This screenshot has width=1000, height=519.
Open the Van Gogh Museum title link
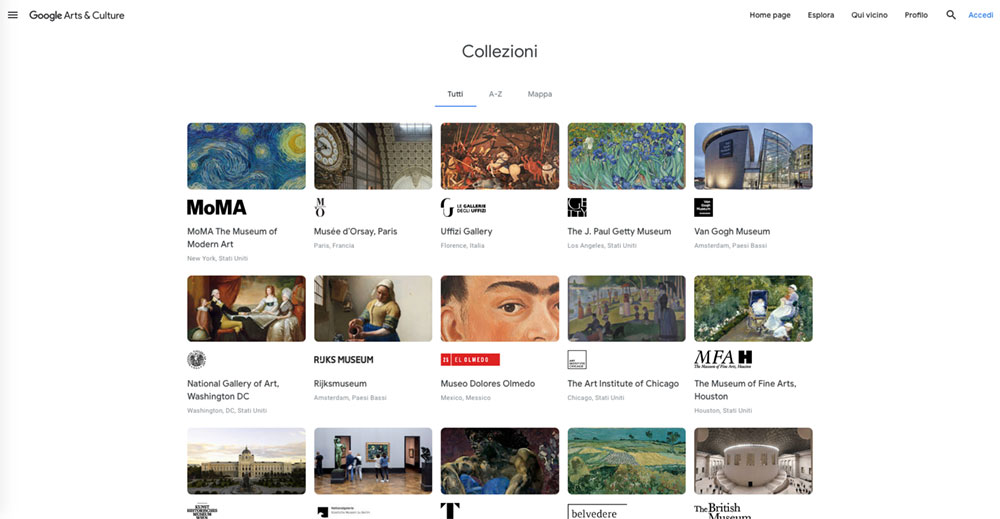(x=732, y=231)
